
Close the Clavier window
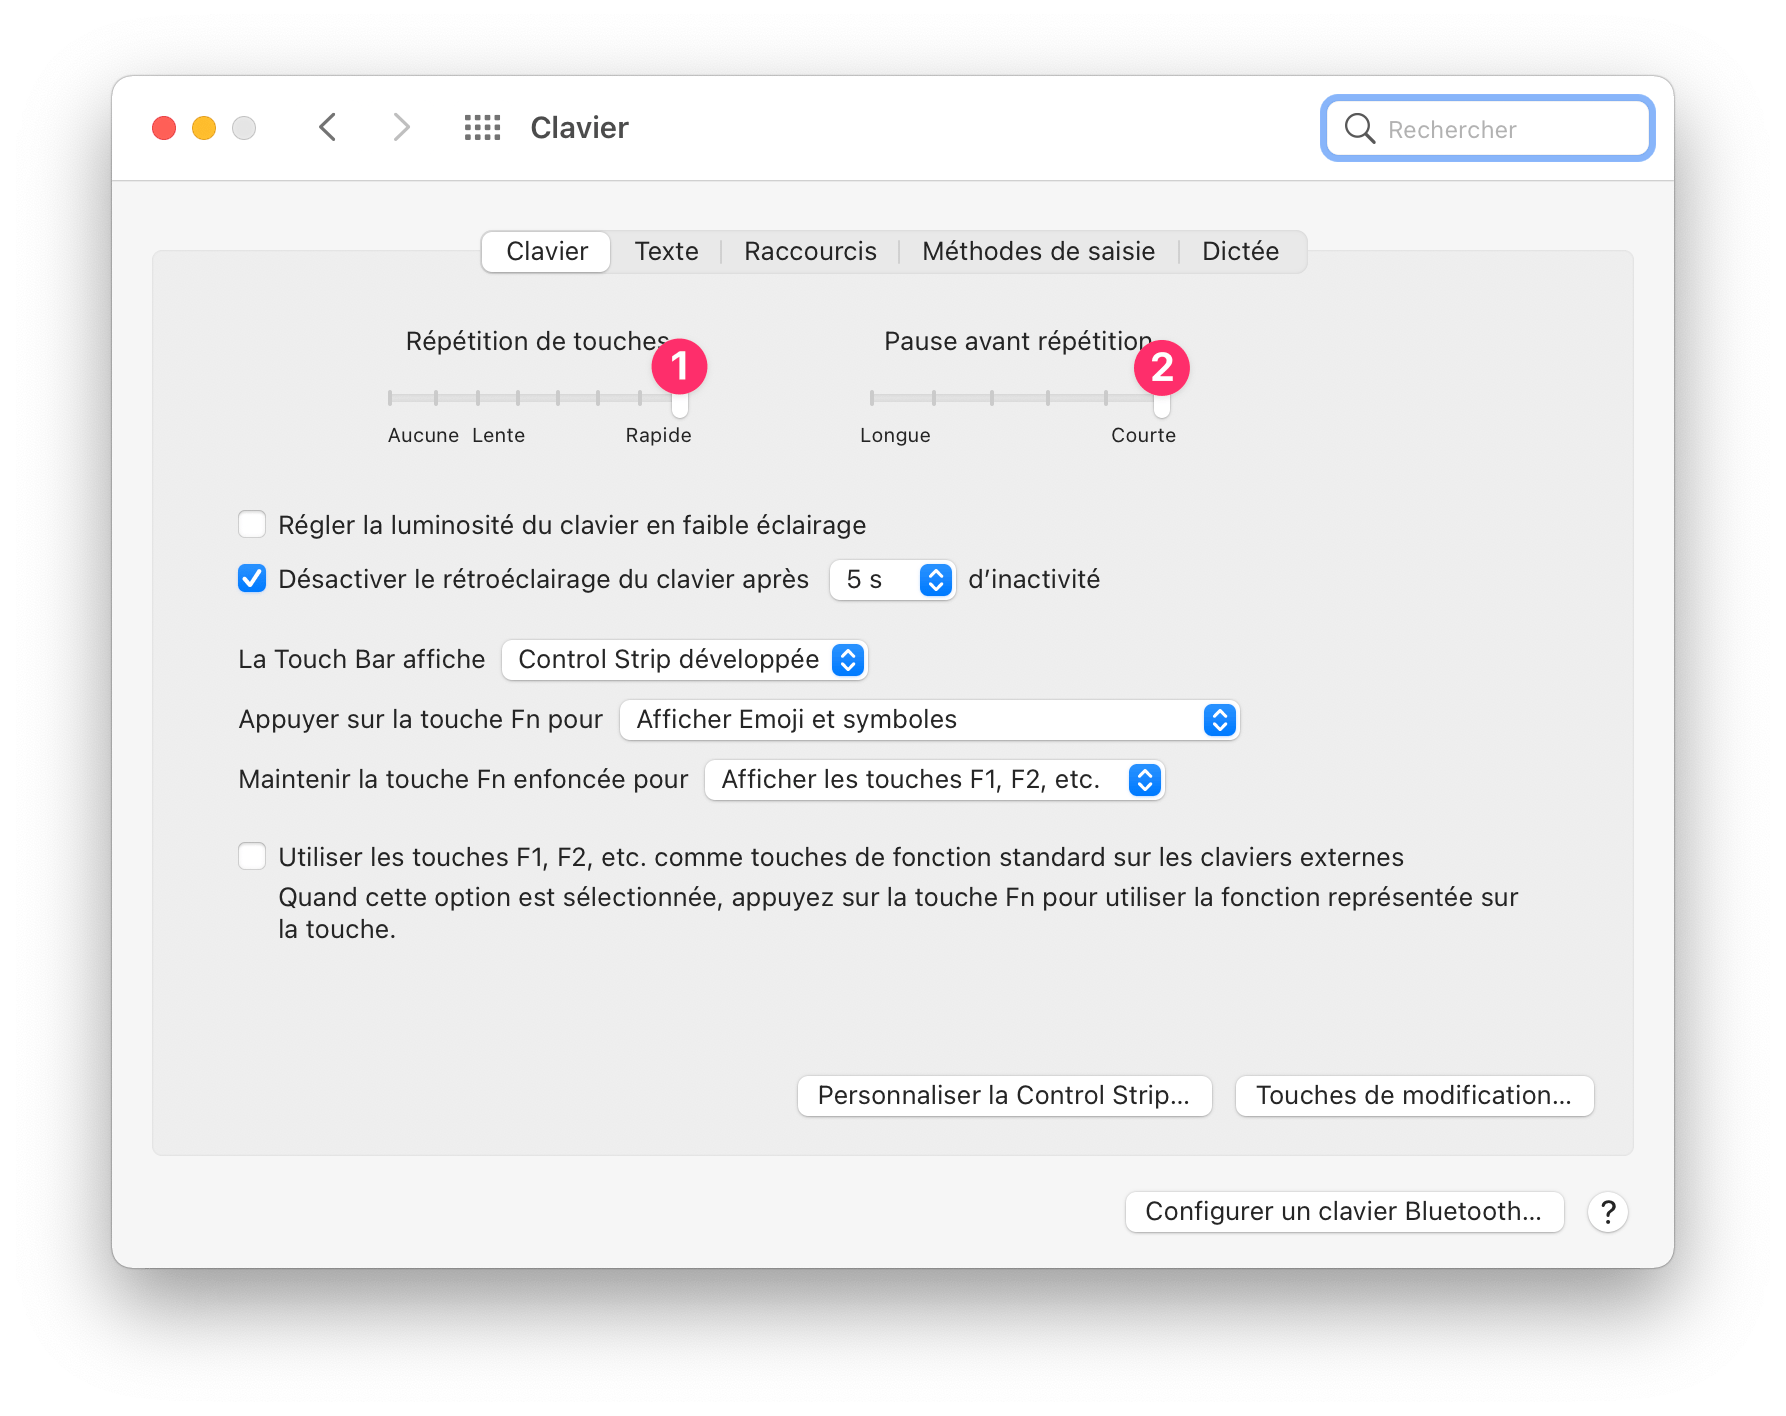[164, 128]
